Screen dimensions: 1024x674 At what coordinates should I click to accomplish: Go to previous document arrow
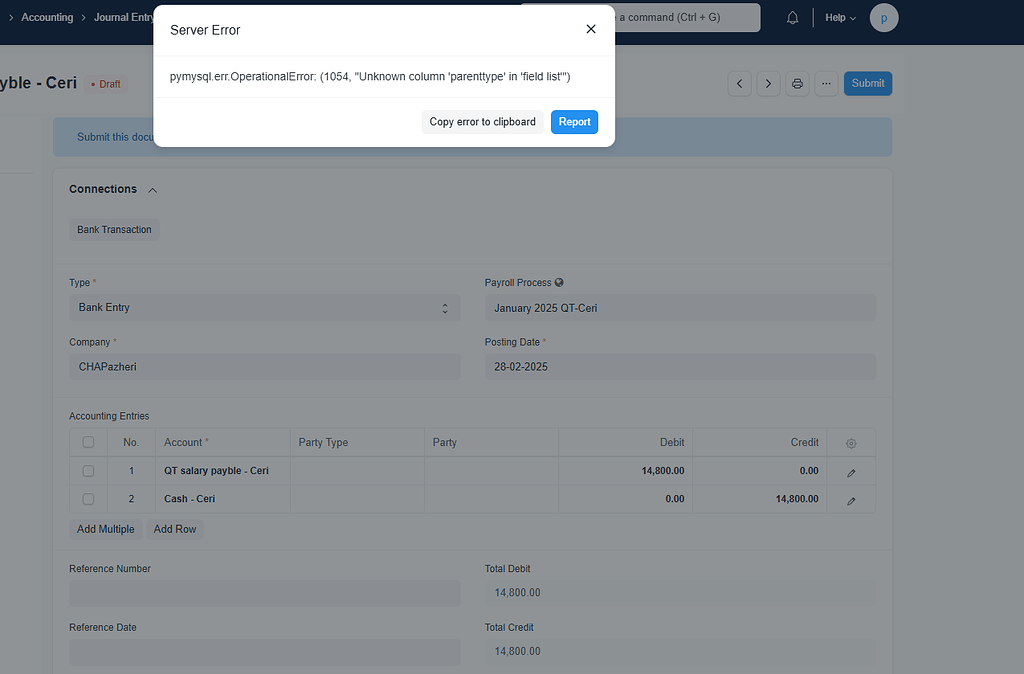(x=739, y=84)
